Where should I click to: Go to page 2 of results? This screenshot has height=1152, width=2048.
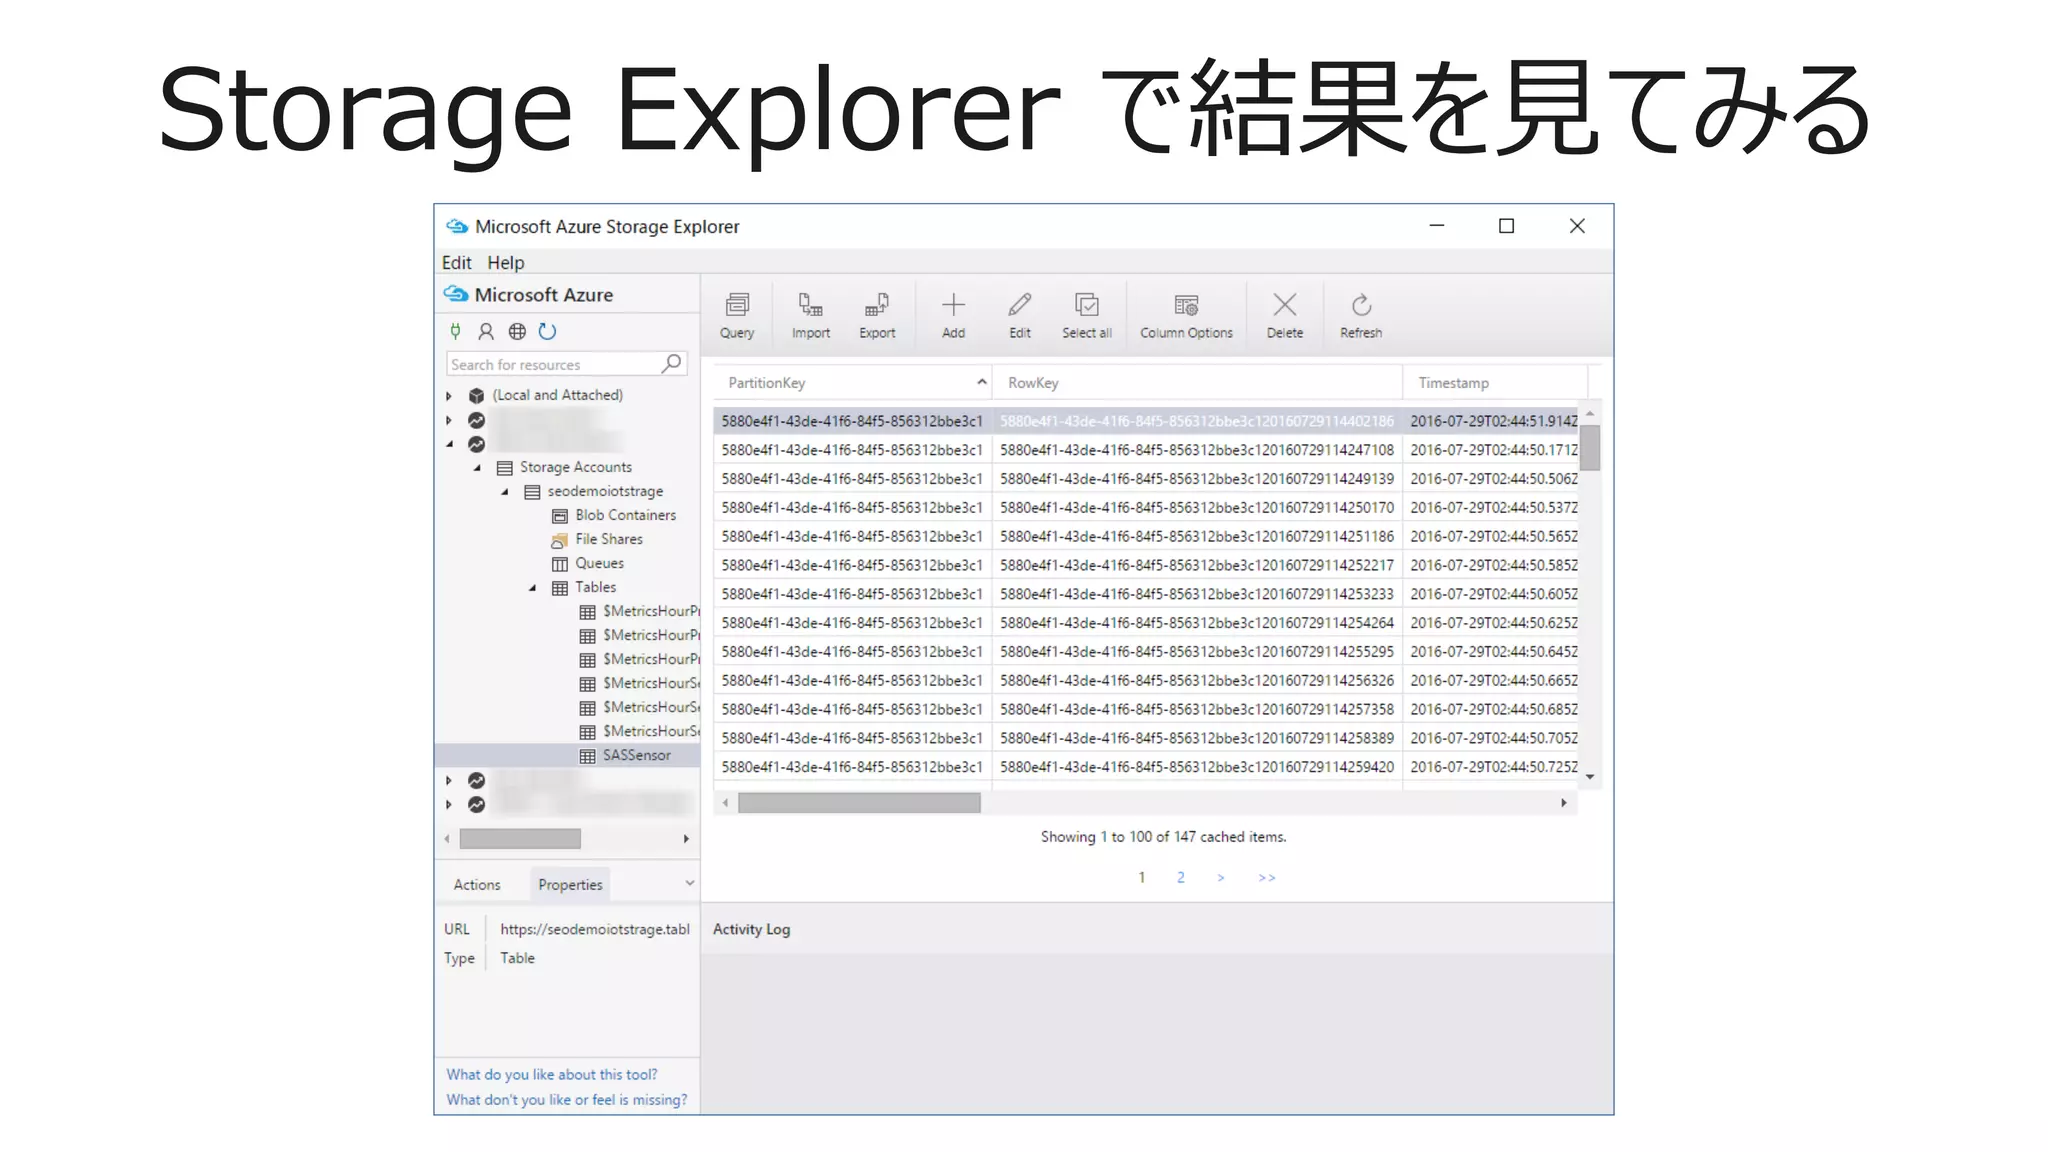pos(1181,877)
